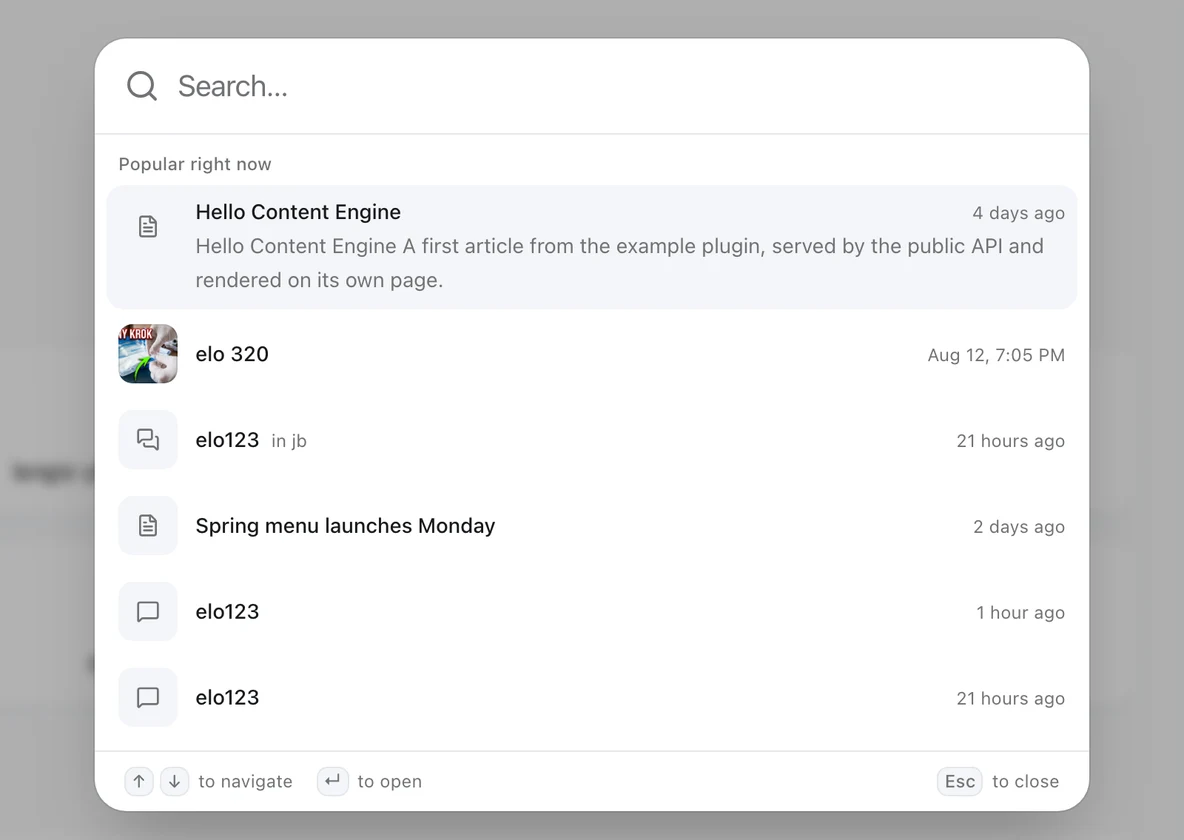
Task: Open the Hello Content Engine result
Action: (592, 247)
